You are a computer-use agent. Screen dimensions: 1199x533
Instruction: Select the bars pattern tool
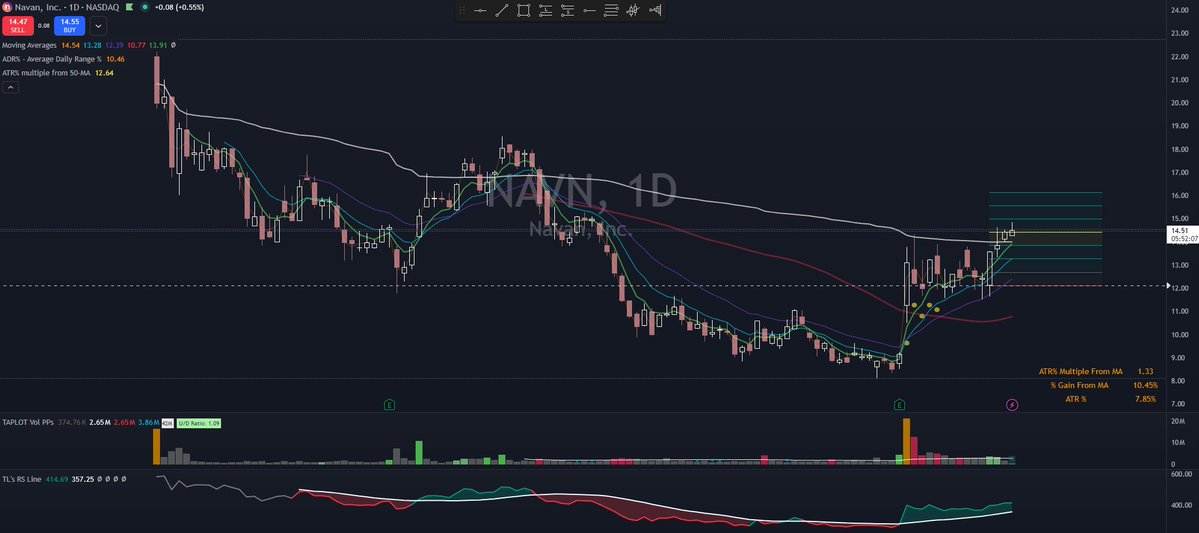coord(633,11)
